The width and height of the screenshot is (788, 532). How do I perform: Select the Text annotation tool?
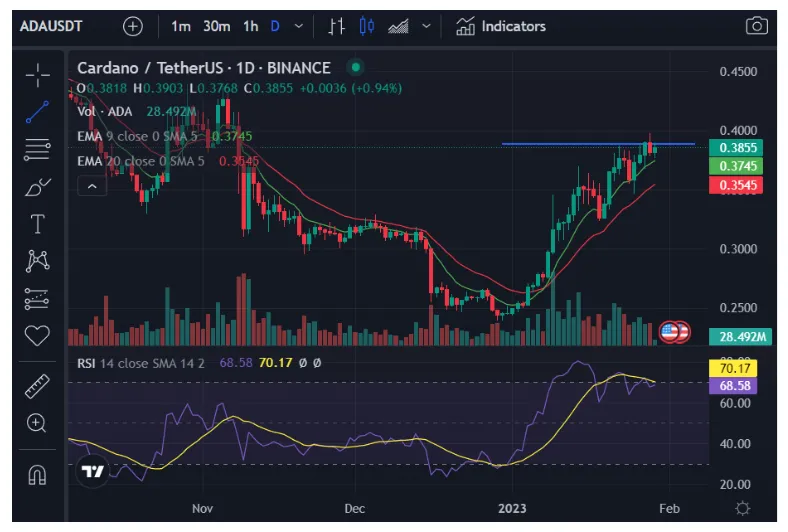(x=38, y=224)
